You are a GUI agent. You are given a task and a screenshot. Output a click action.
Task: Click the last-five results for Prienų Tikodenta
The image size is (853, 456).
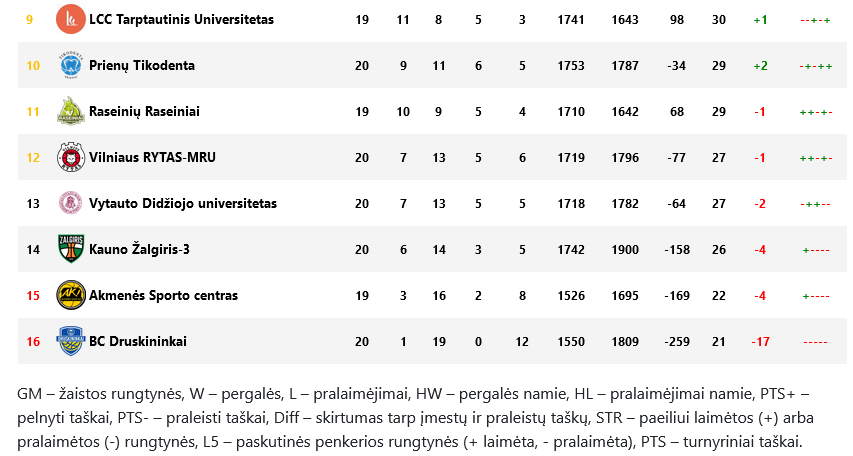[x=815, y=66]
